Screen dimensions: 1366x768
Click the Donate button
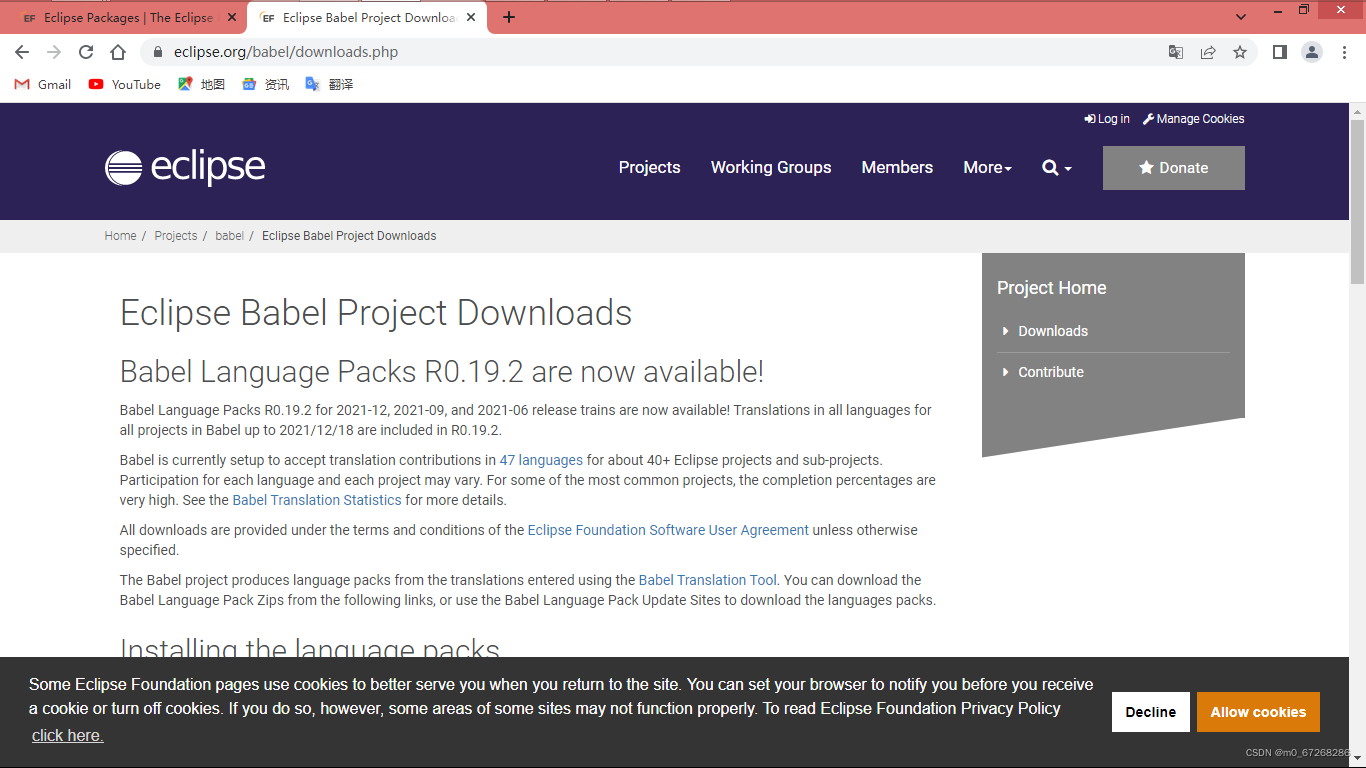(1174, 168)
